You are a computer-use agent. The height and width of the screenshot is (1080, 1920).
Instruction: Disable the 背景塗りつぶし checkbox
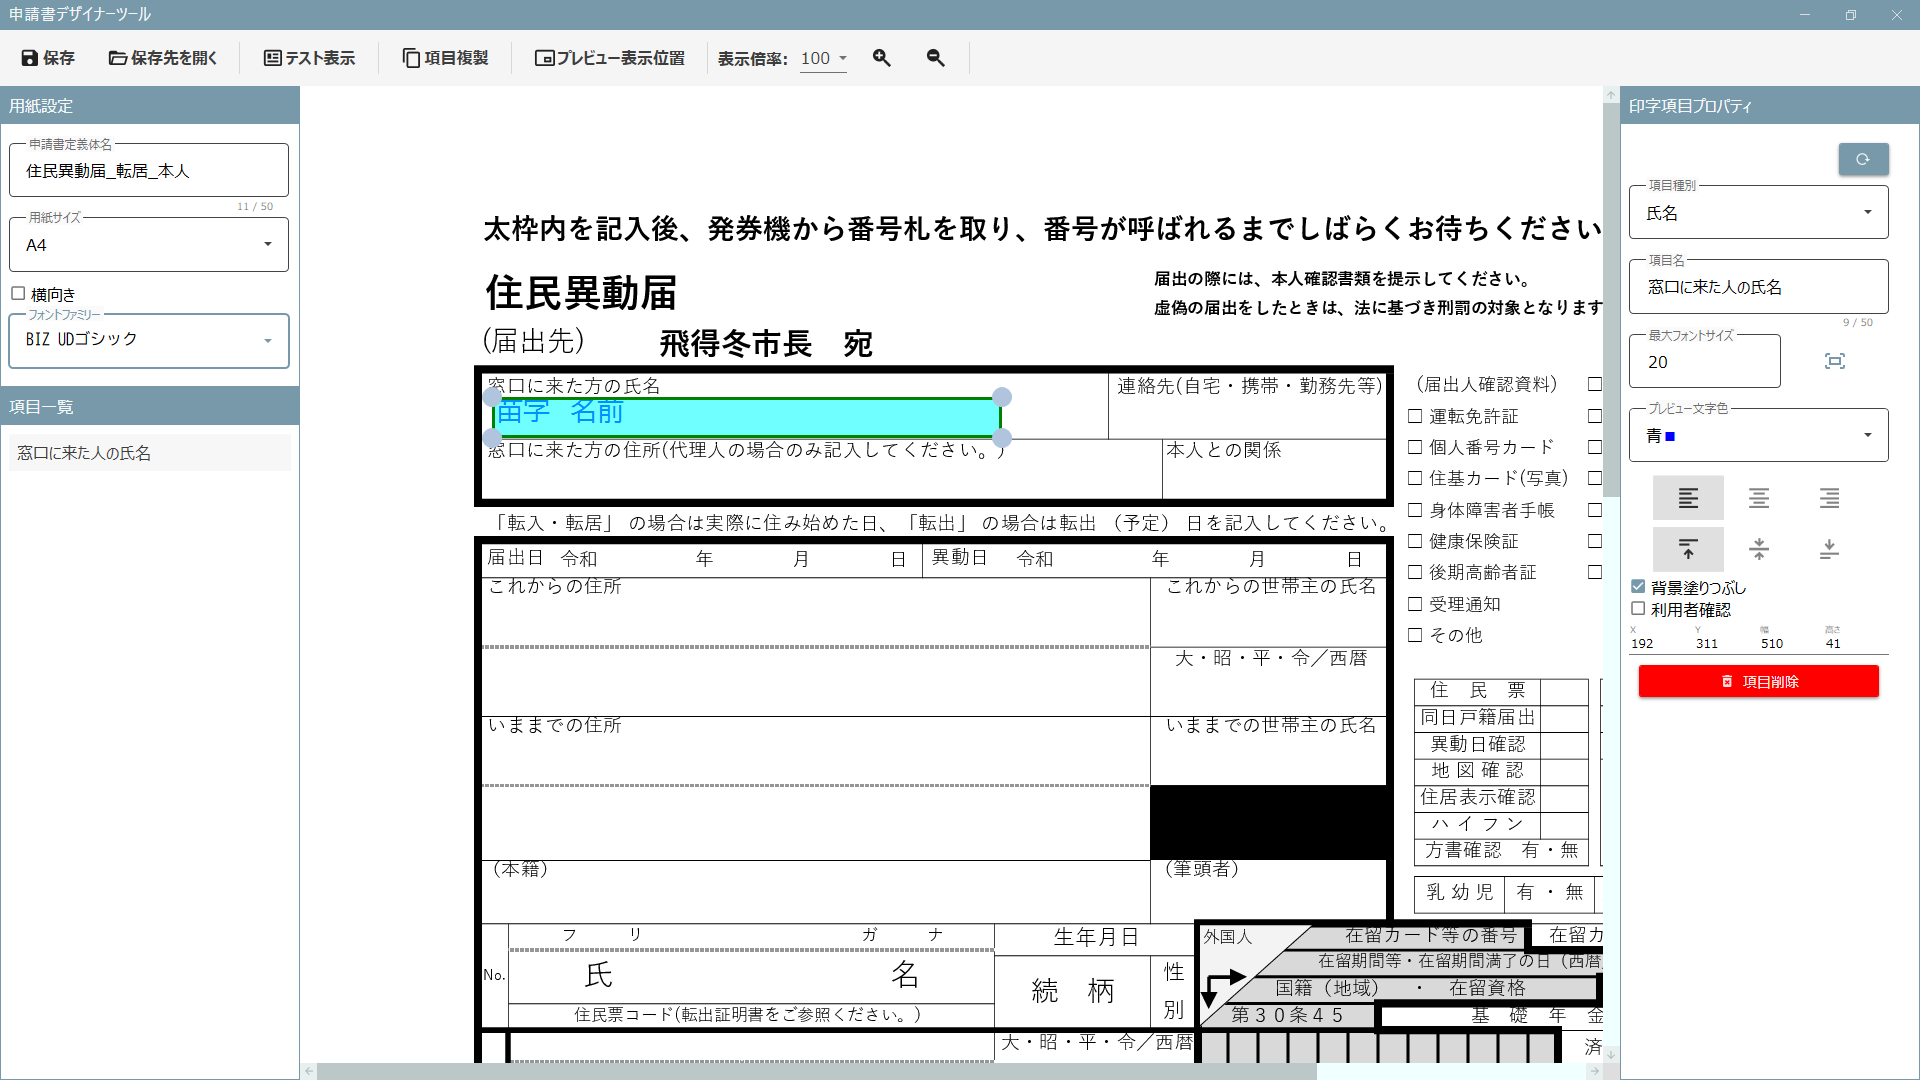[1638, 586]
